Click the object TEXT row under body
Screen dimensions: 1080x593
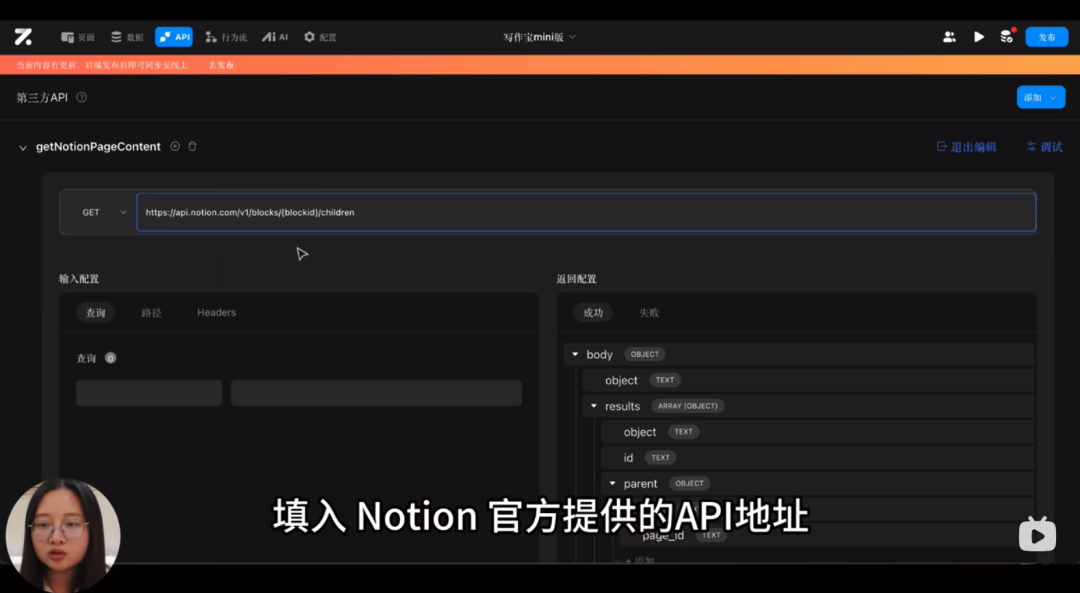click(x=808, y=380)
